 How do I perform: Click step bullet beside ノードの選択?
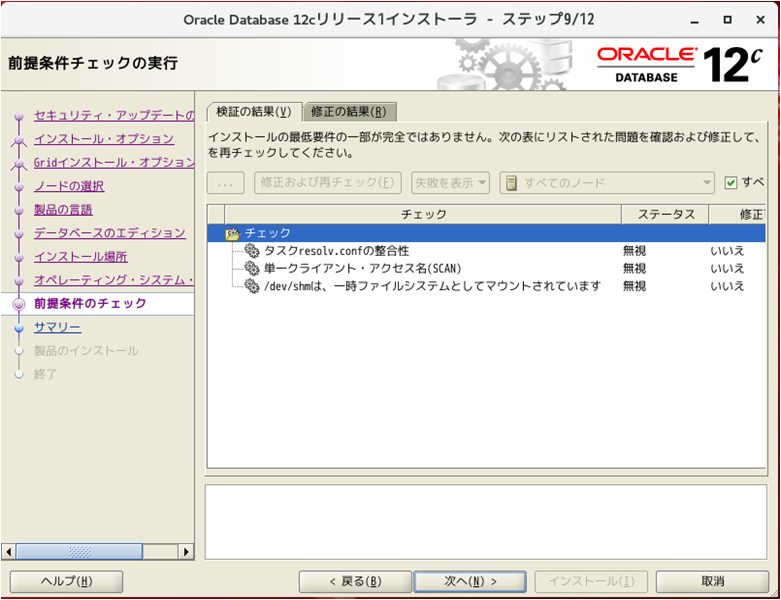19,187
